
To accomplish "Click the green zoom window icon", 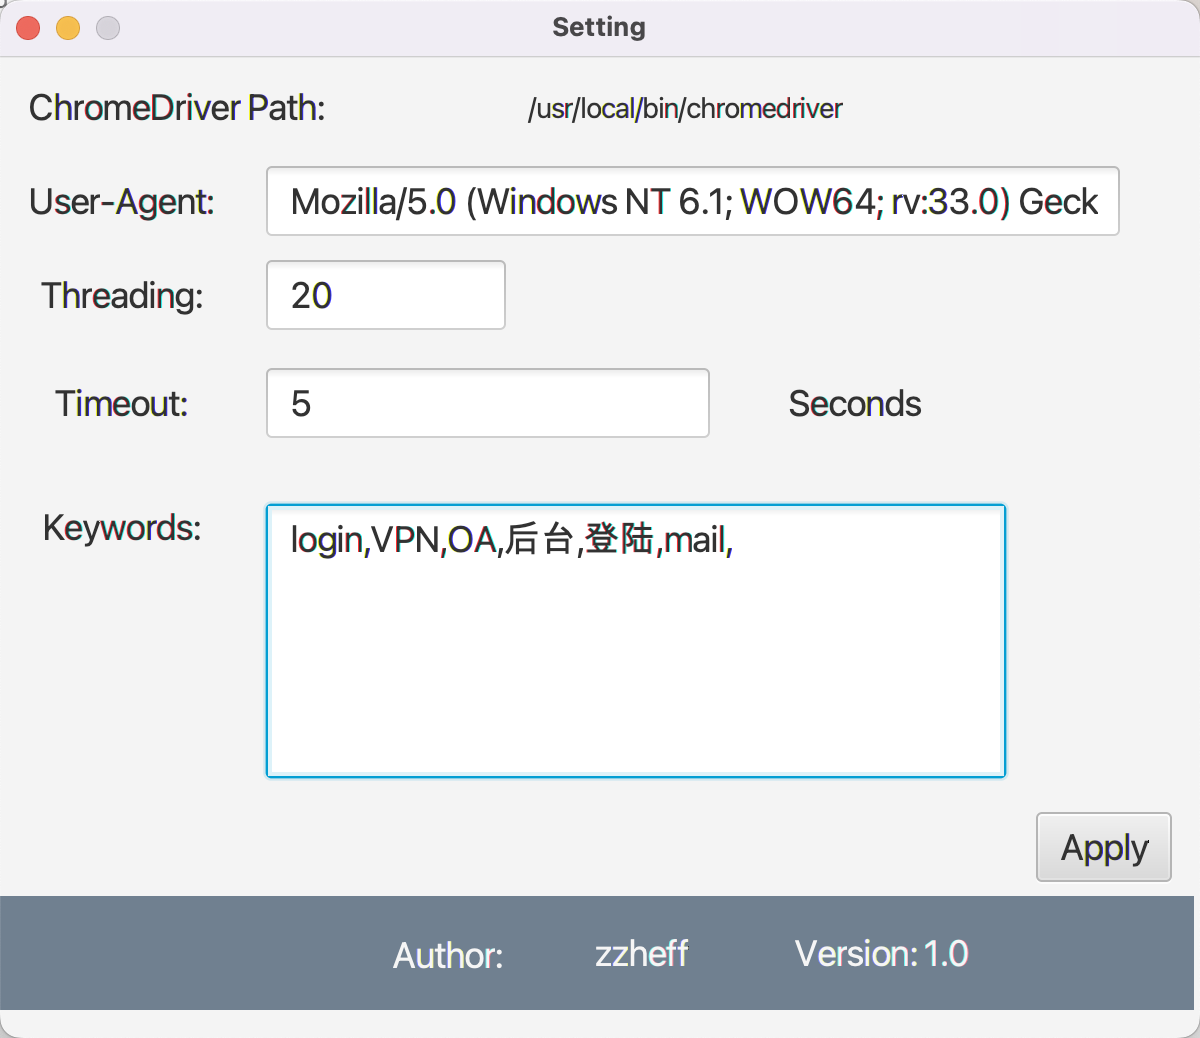I will [x=106, y=28].
